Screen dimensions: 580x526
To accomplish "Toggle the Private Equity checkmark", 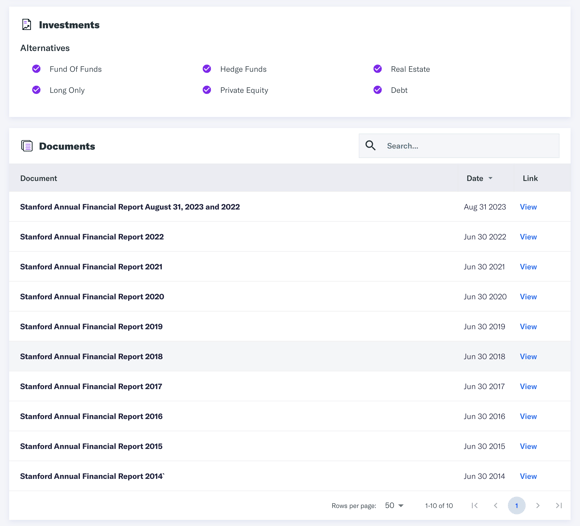I will (x=207, y=90).
